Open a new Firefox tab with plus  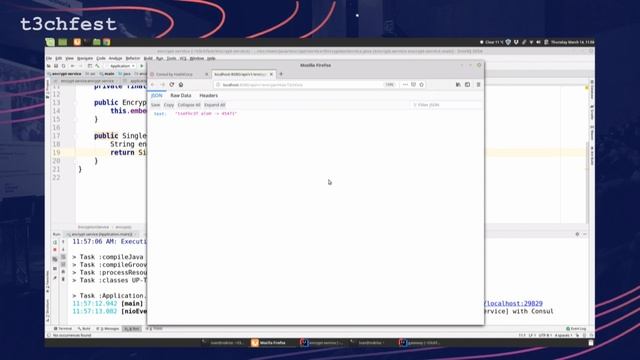[x=281, y=74]
